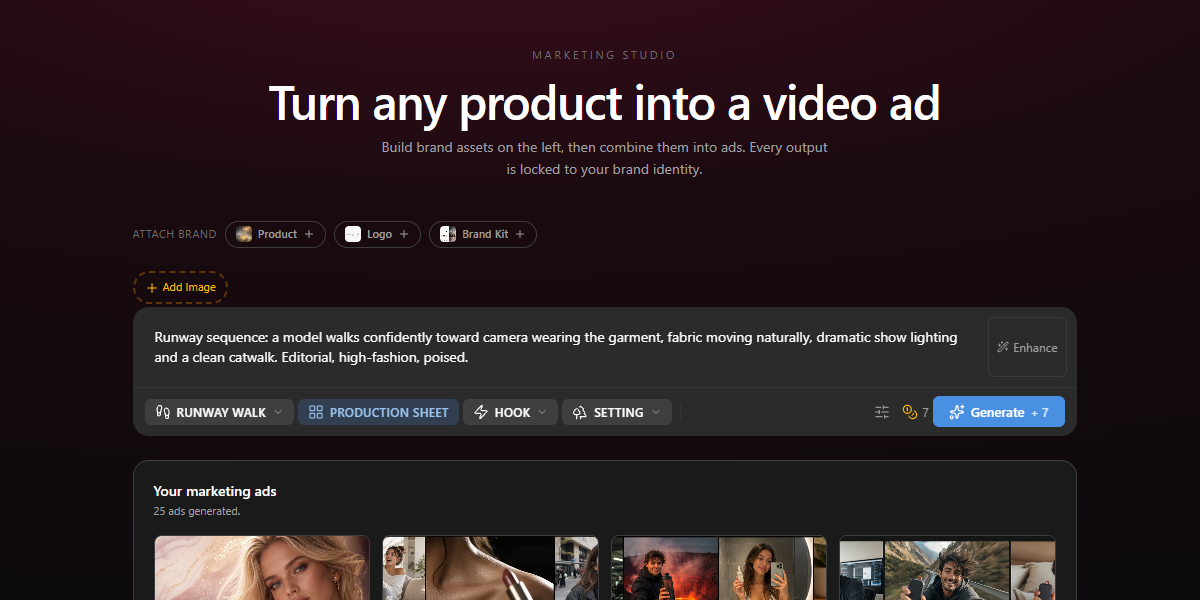Click the "MARKETING STUDIO" label
The width and height of the screenshot is (1200, 600).
(604, 55)
